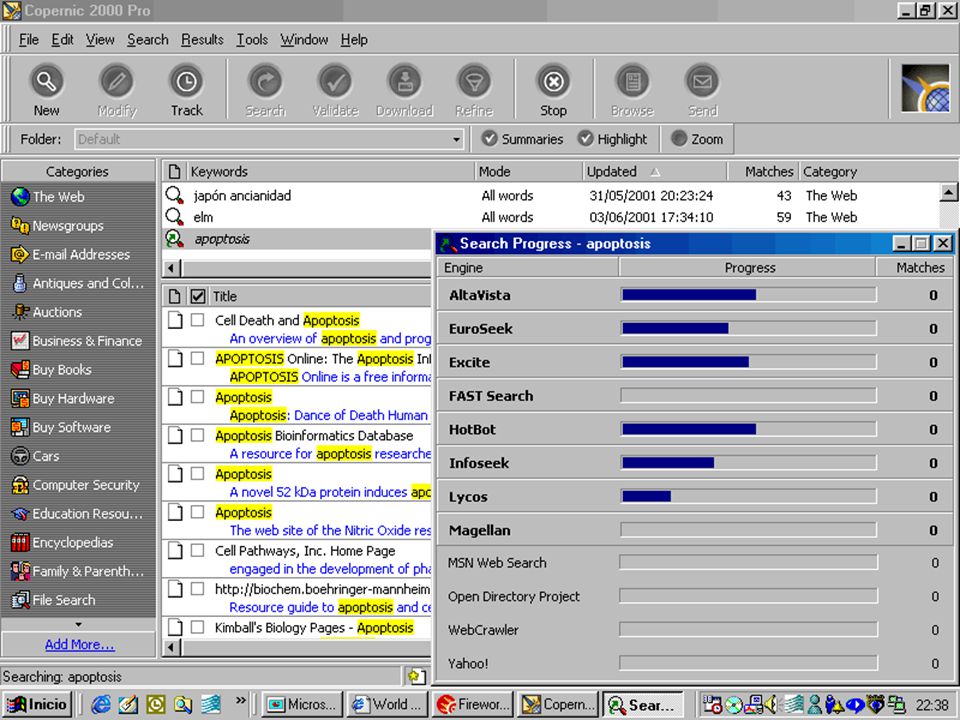Select the Education Resources category

(78, 513)
